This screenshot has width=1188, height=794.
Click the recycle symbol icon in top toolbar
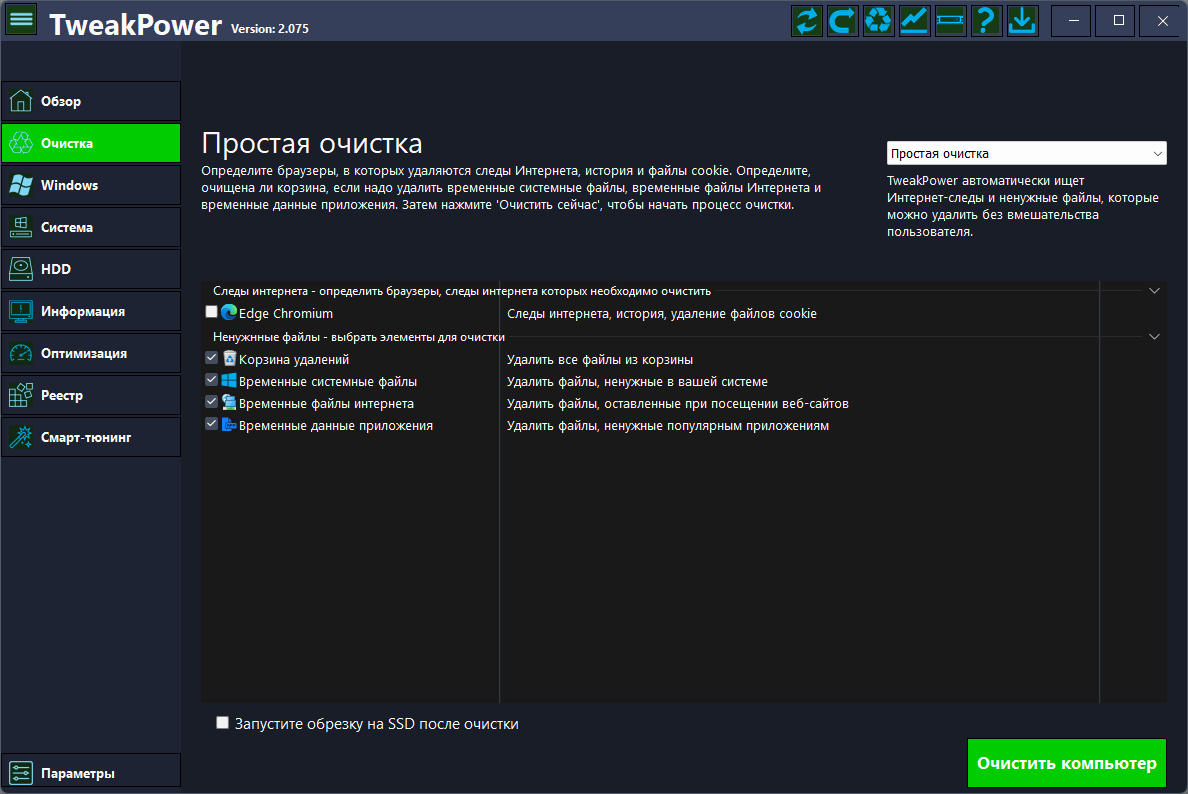(878, 20)
